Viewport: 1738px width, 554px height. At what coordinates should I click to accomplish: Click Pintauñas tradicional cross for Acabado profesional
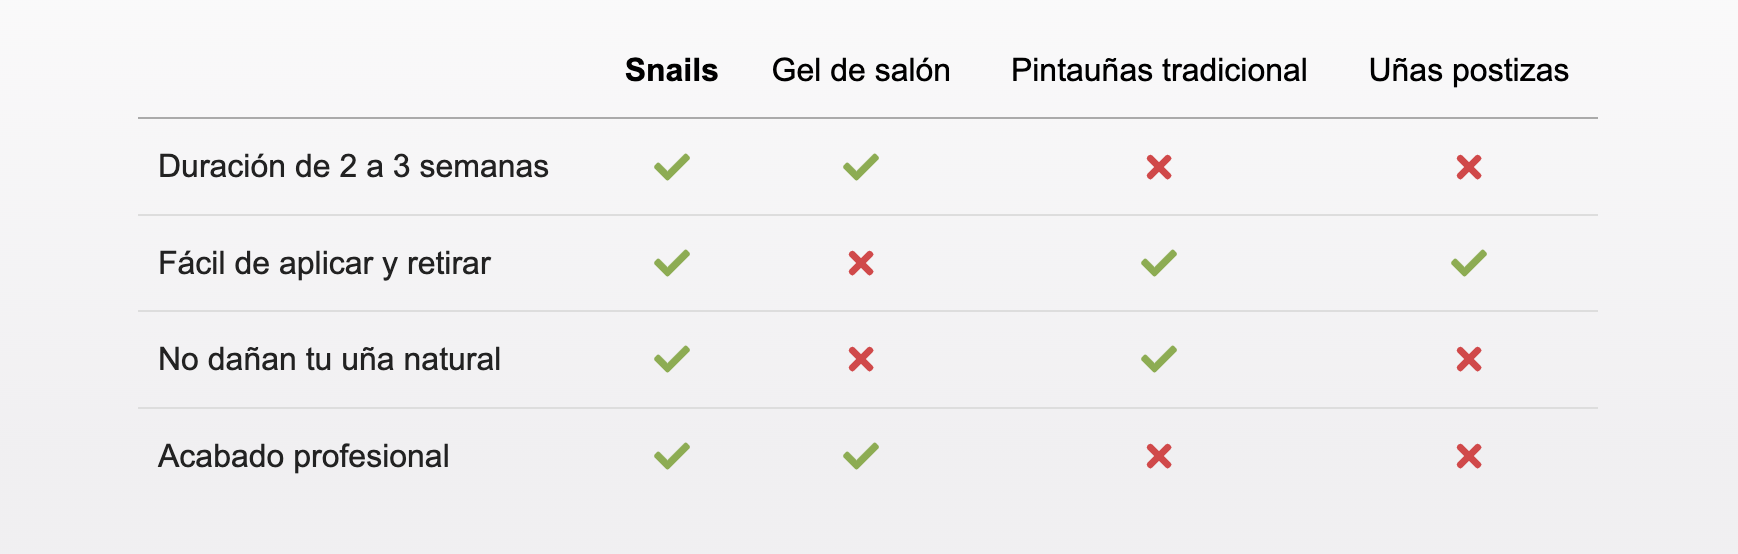pyautogui.click(x=1159, y=456)
